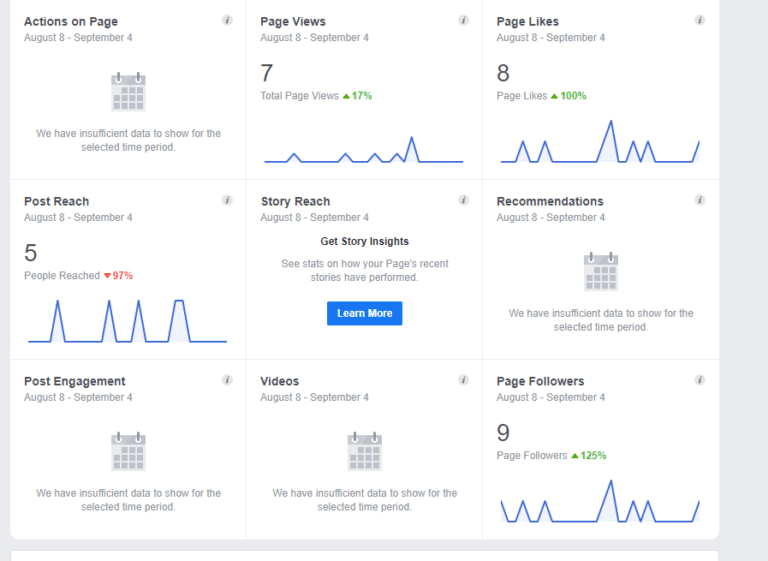Open the Post Reach title

(56, 201)
